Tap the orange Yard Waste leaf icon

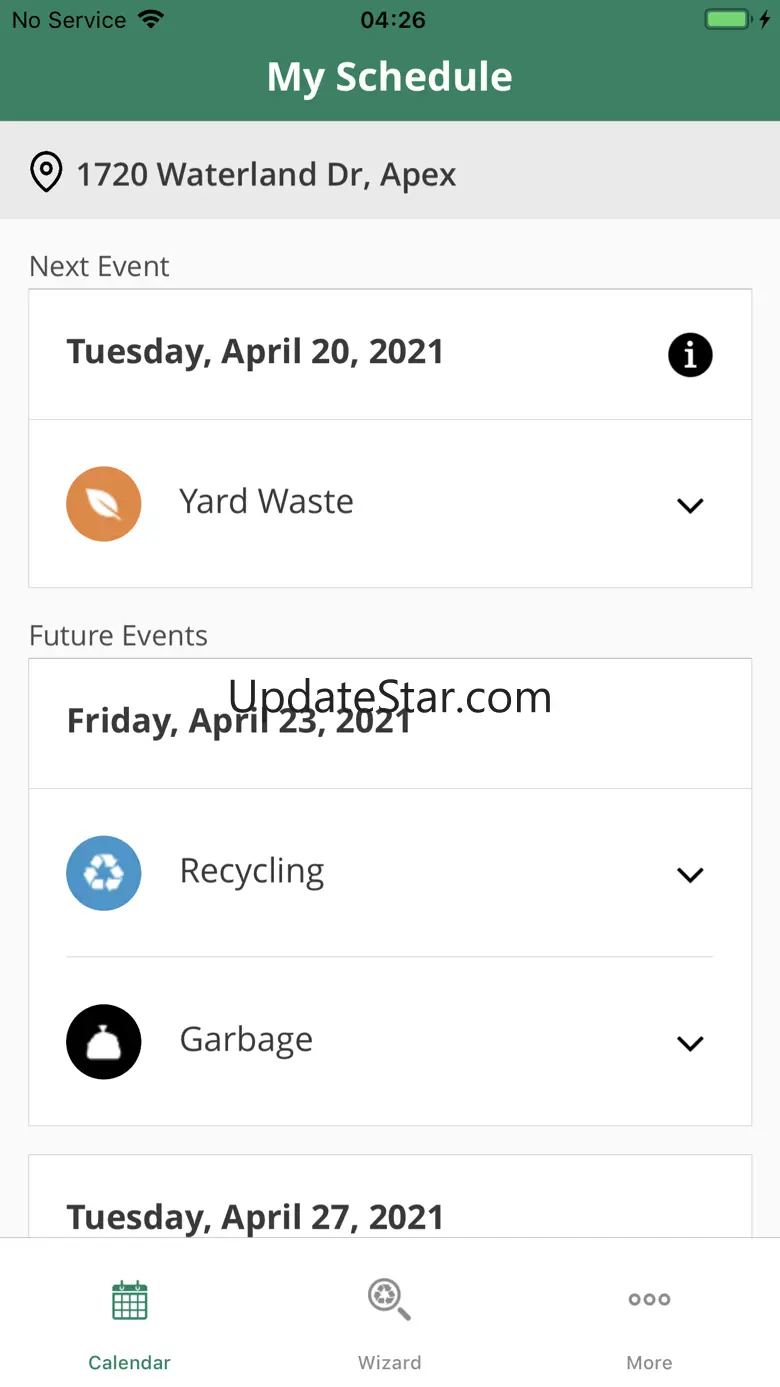click(x=104, y=504)
